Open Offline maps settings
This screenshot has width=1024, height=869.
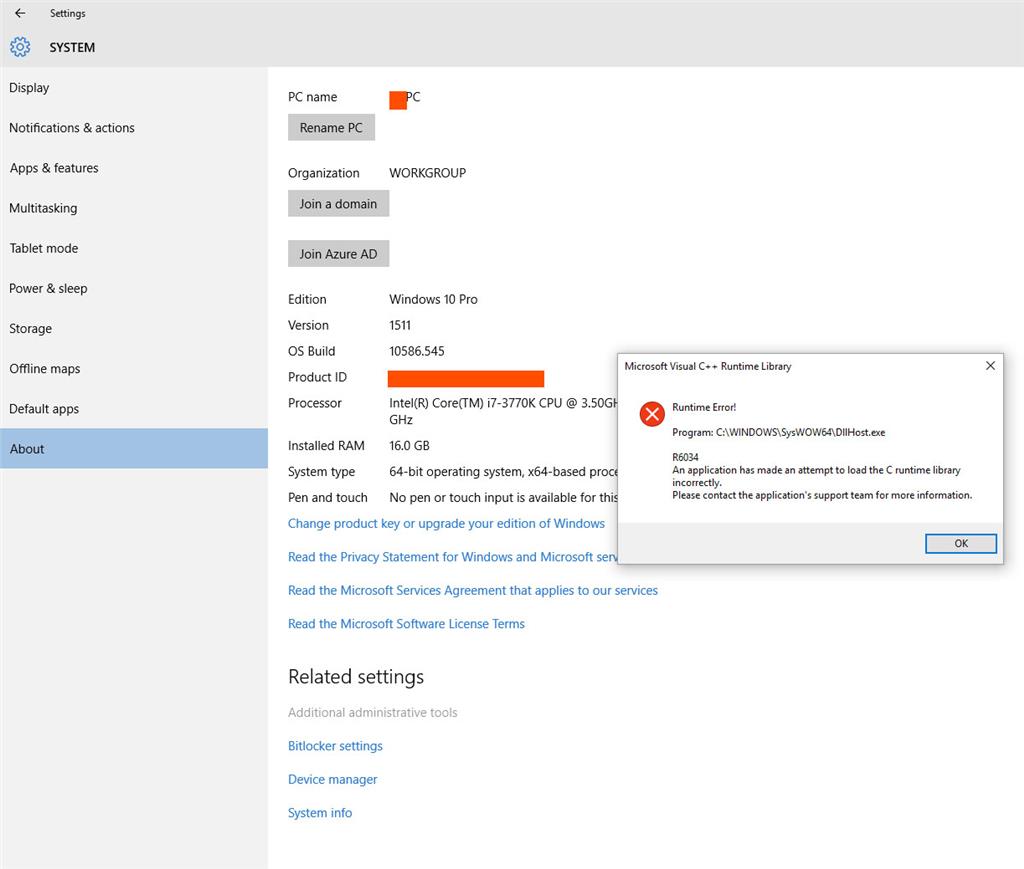click(134, 369)
